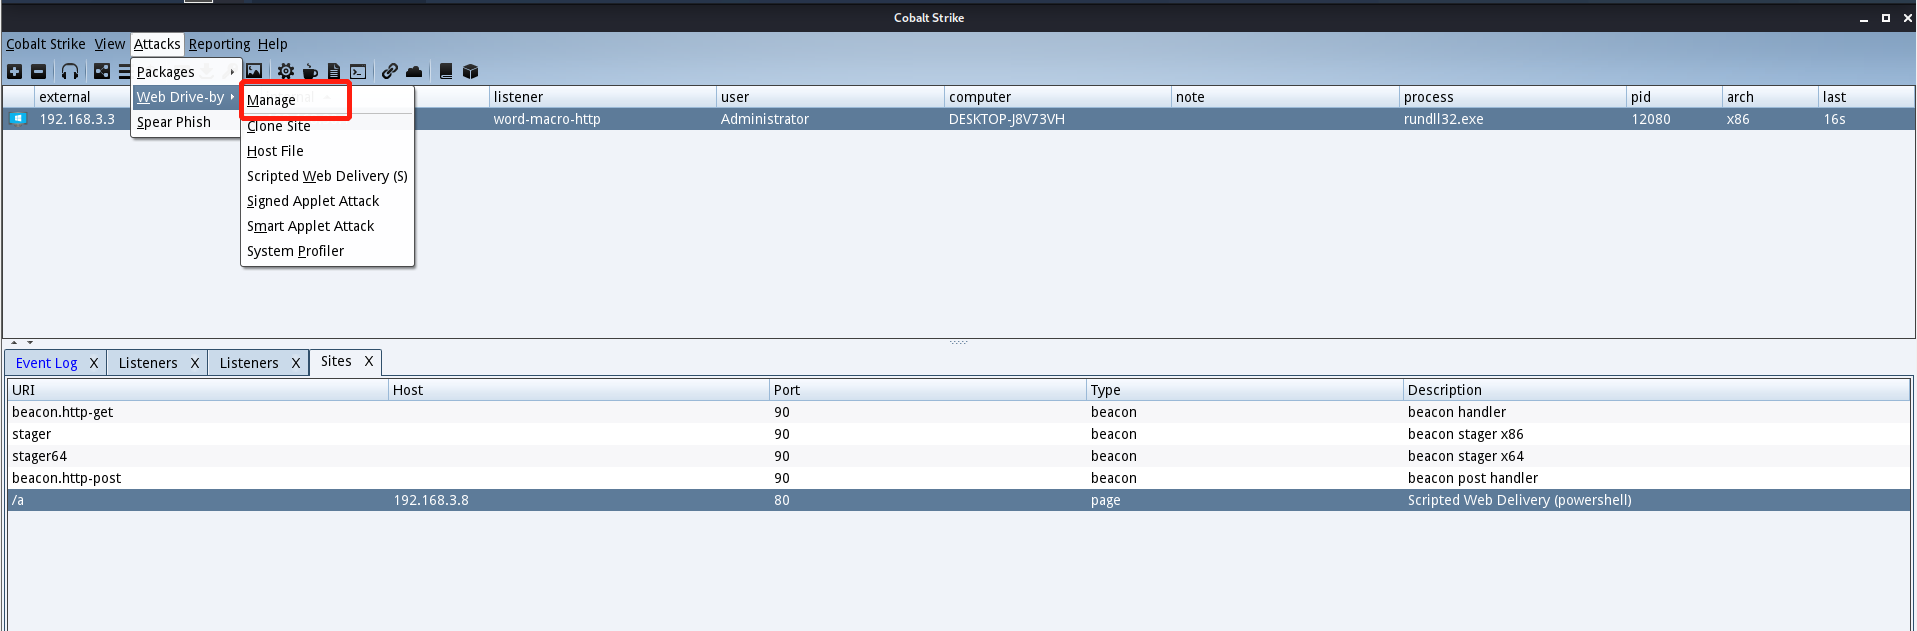This screenshot has height=631, width=1917.
Task: Sort sessions by listener column header
Action: click(602, 97)
